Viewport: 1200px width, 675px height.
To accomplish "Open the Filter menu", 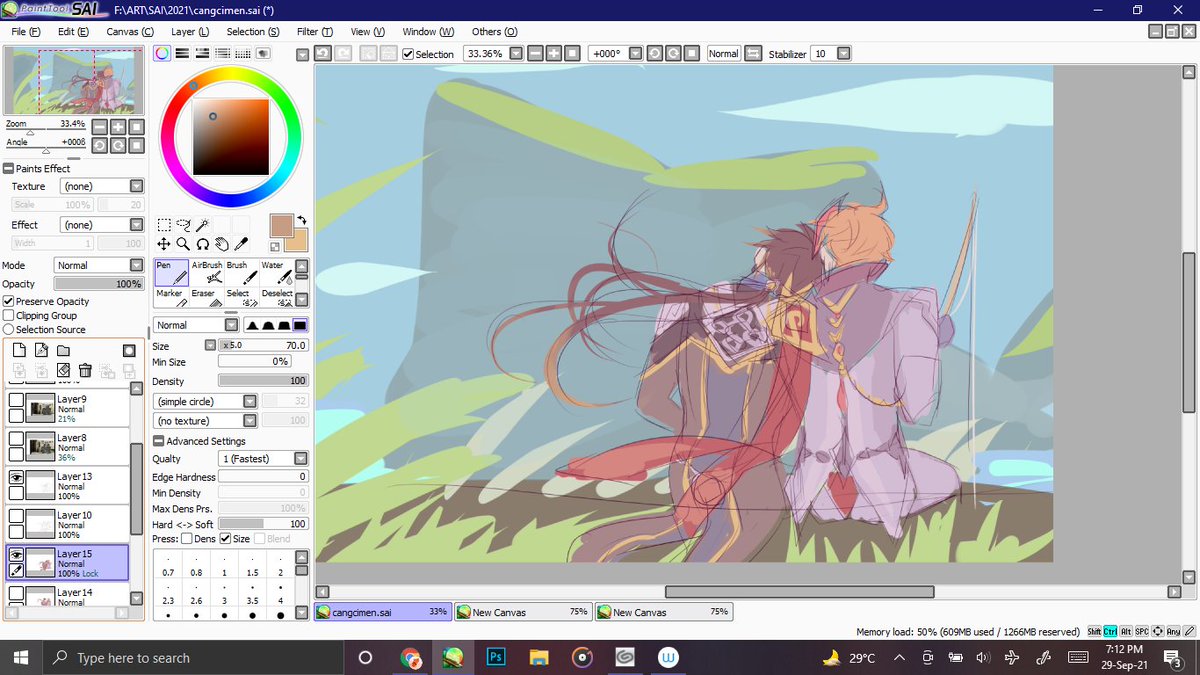I will coord(315,32).
